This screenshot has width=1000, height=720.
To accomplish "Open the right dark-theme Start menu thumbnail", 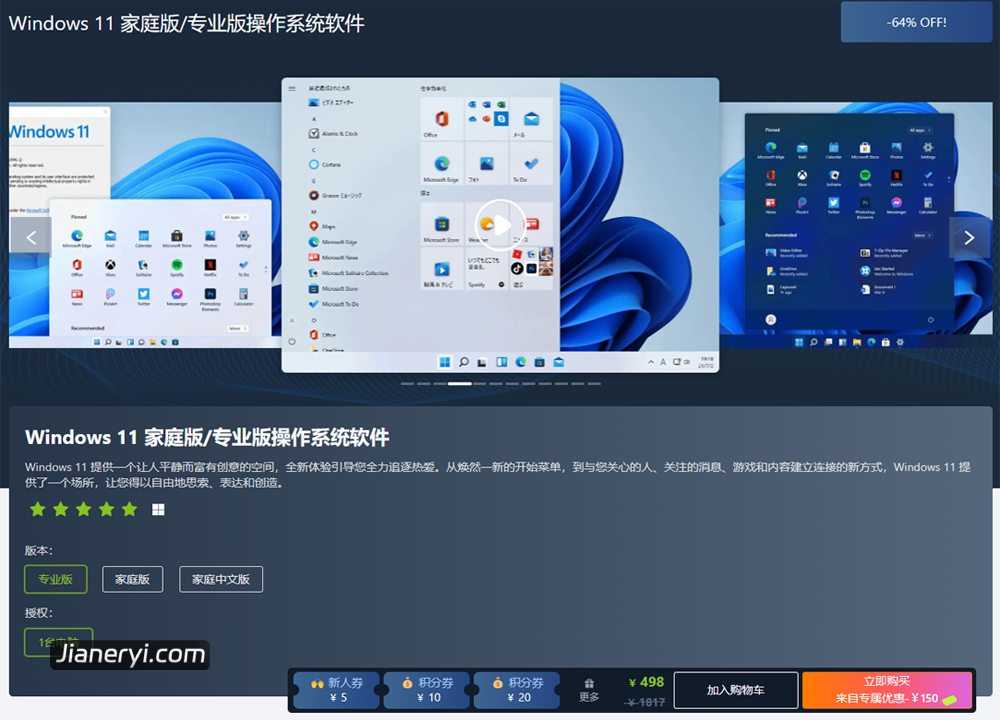I will 856,225.
